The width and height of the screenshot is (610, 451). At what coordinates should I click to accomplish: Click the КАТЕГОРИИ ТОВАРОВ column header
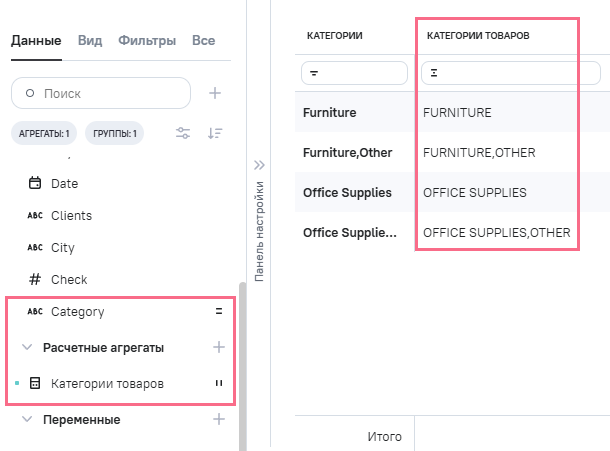[x=478, y=36]
